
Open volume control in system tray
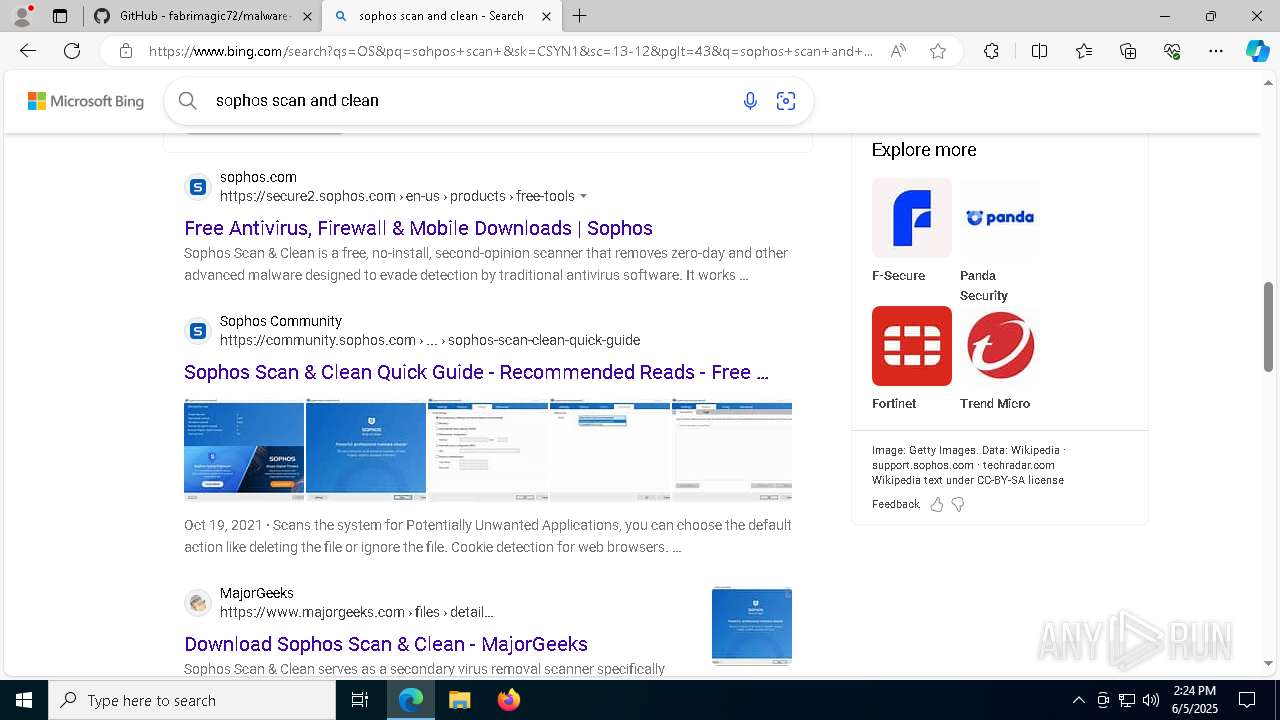1151,700
